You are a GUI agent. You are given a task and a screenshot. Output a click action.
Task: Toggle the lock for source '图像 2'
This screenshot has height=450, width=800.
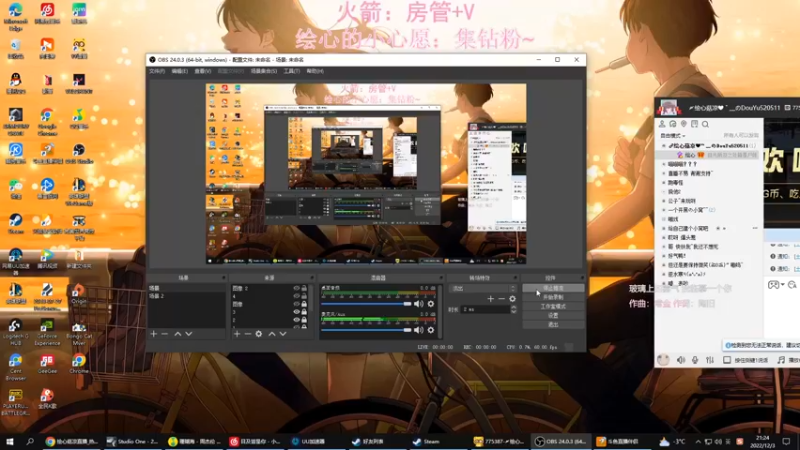point(304,288)
